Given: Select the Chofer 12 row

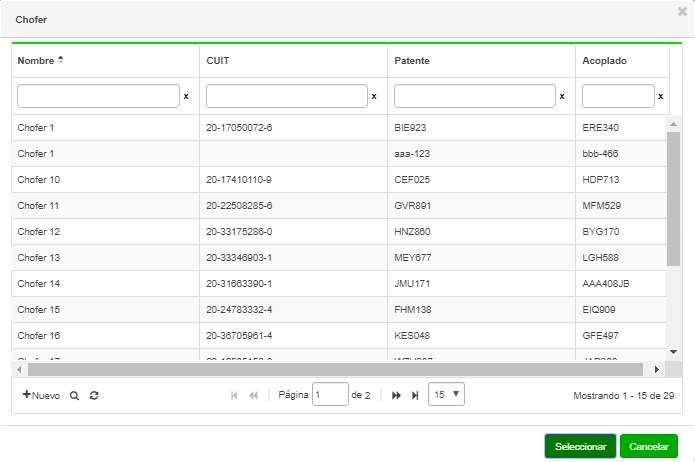Looking at the screenshot, I should [x=339, y=231].
